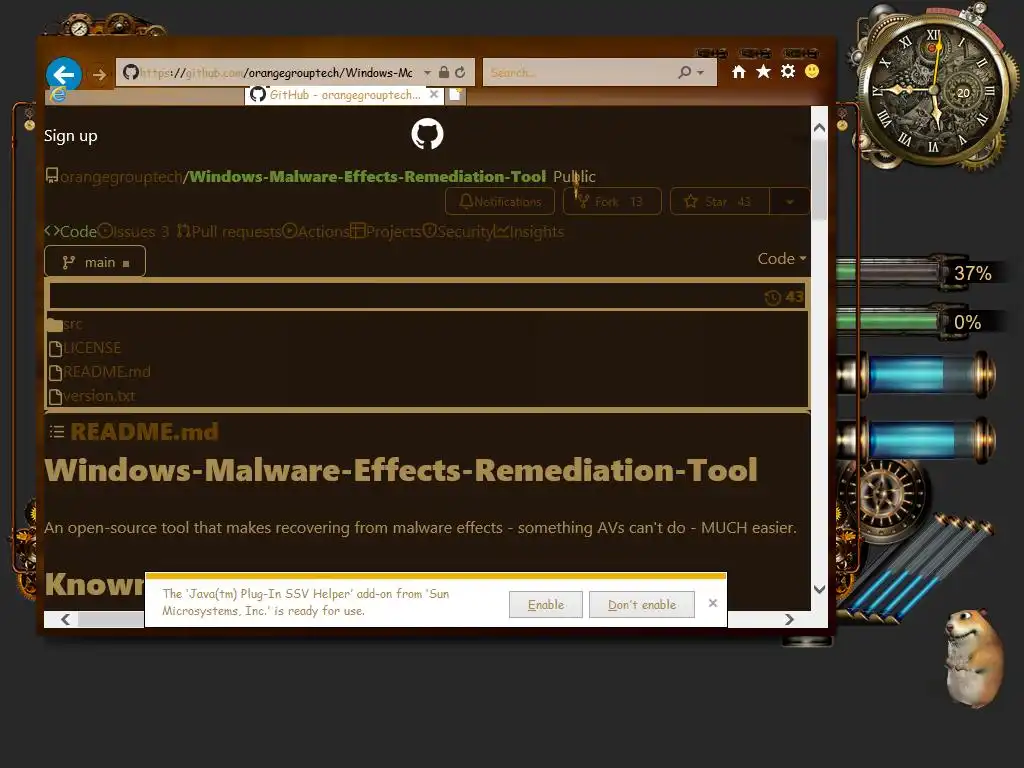Open the orangegrouptech owner link
The image size is (1024, 768).
[x=121, y=176]
